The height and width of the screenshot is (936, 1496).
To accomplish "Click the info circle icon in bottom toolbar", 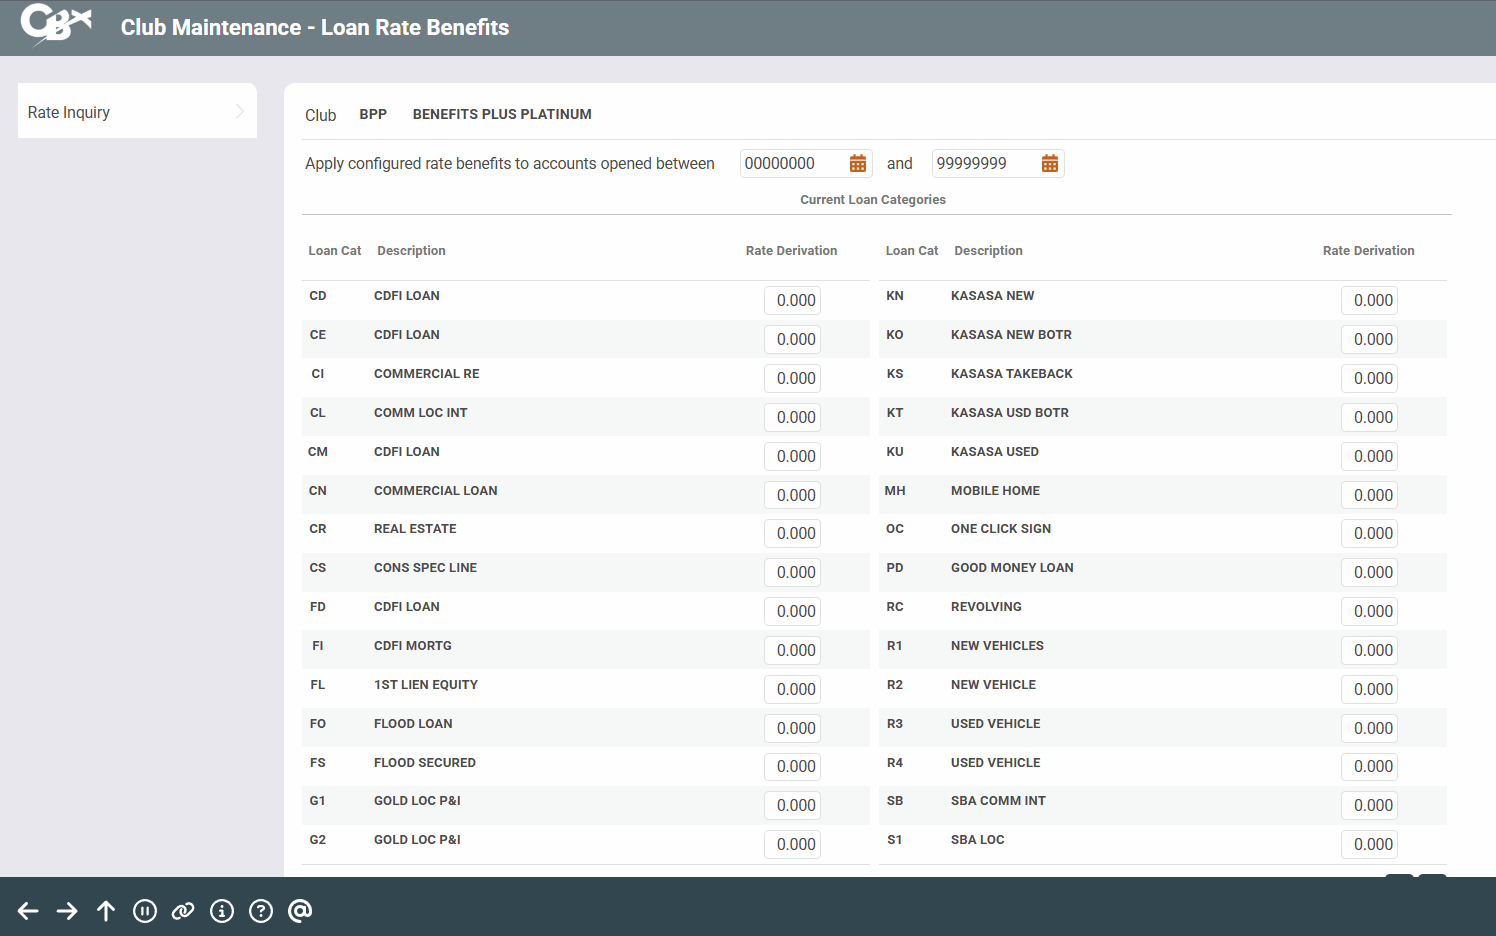I will click(222, 911).
